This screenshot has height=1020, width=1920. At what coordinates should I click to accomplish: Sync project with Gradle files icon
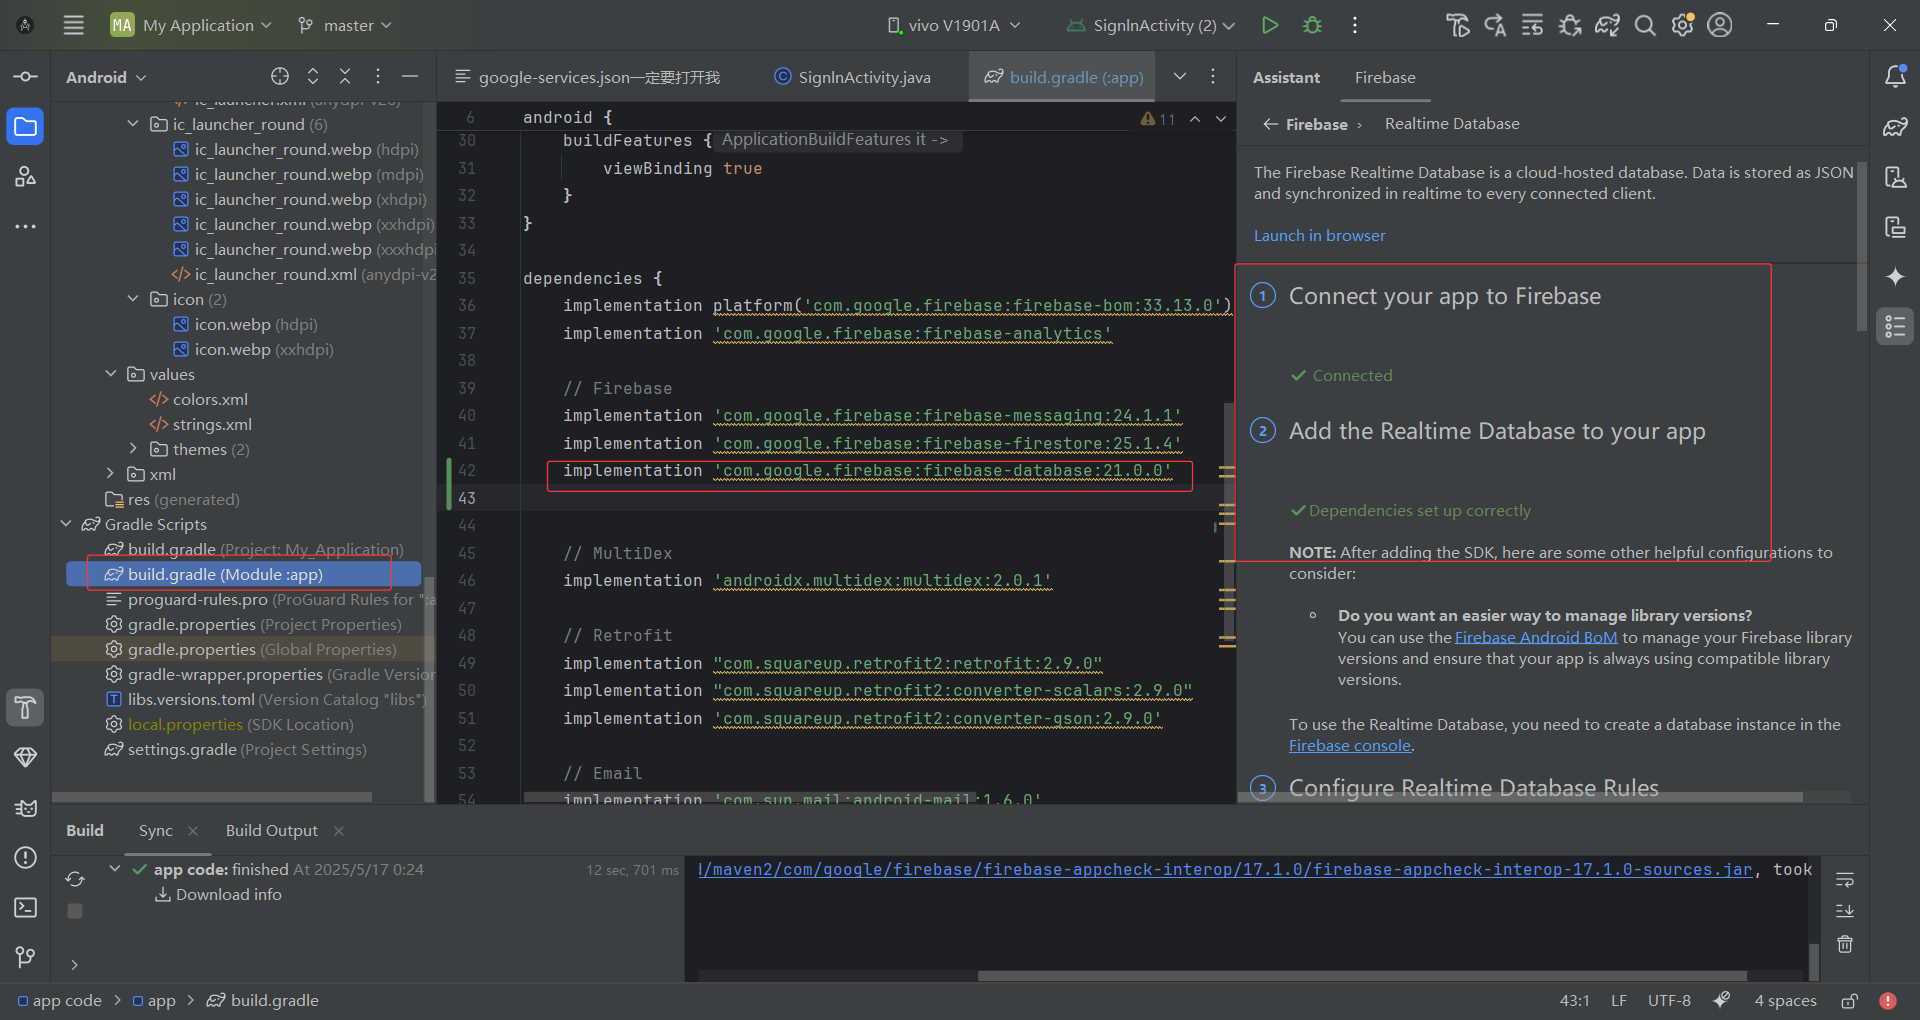pyautogui.click(x=1607, y=25)
